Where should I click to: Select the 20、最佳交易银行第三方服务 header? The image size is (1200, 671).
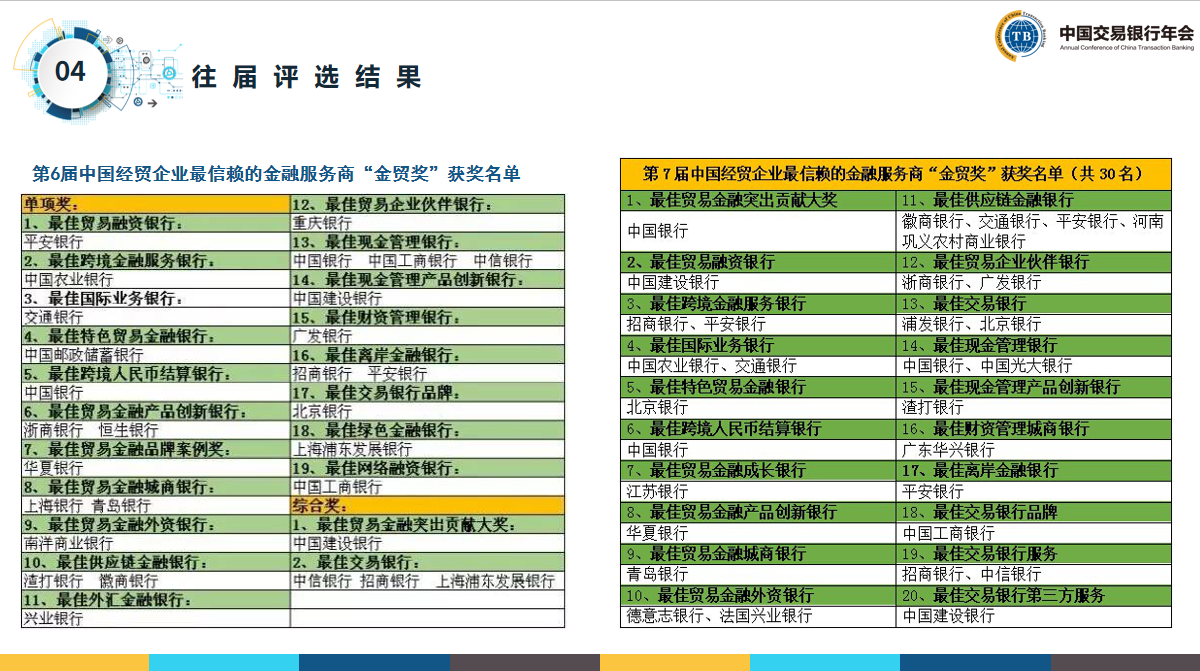[1033, 595]
